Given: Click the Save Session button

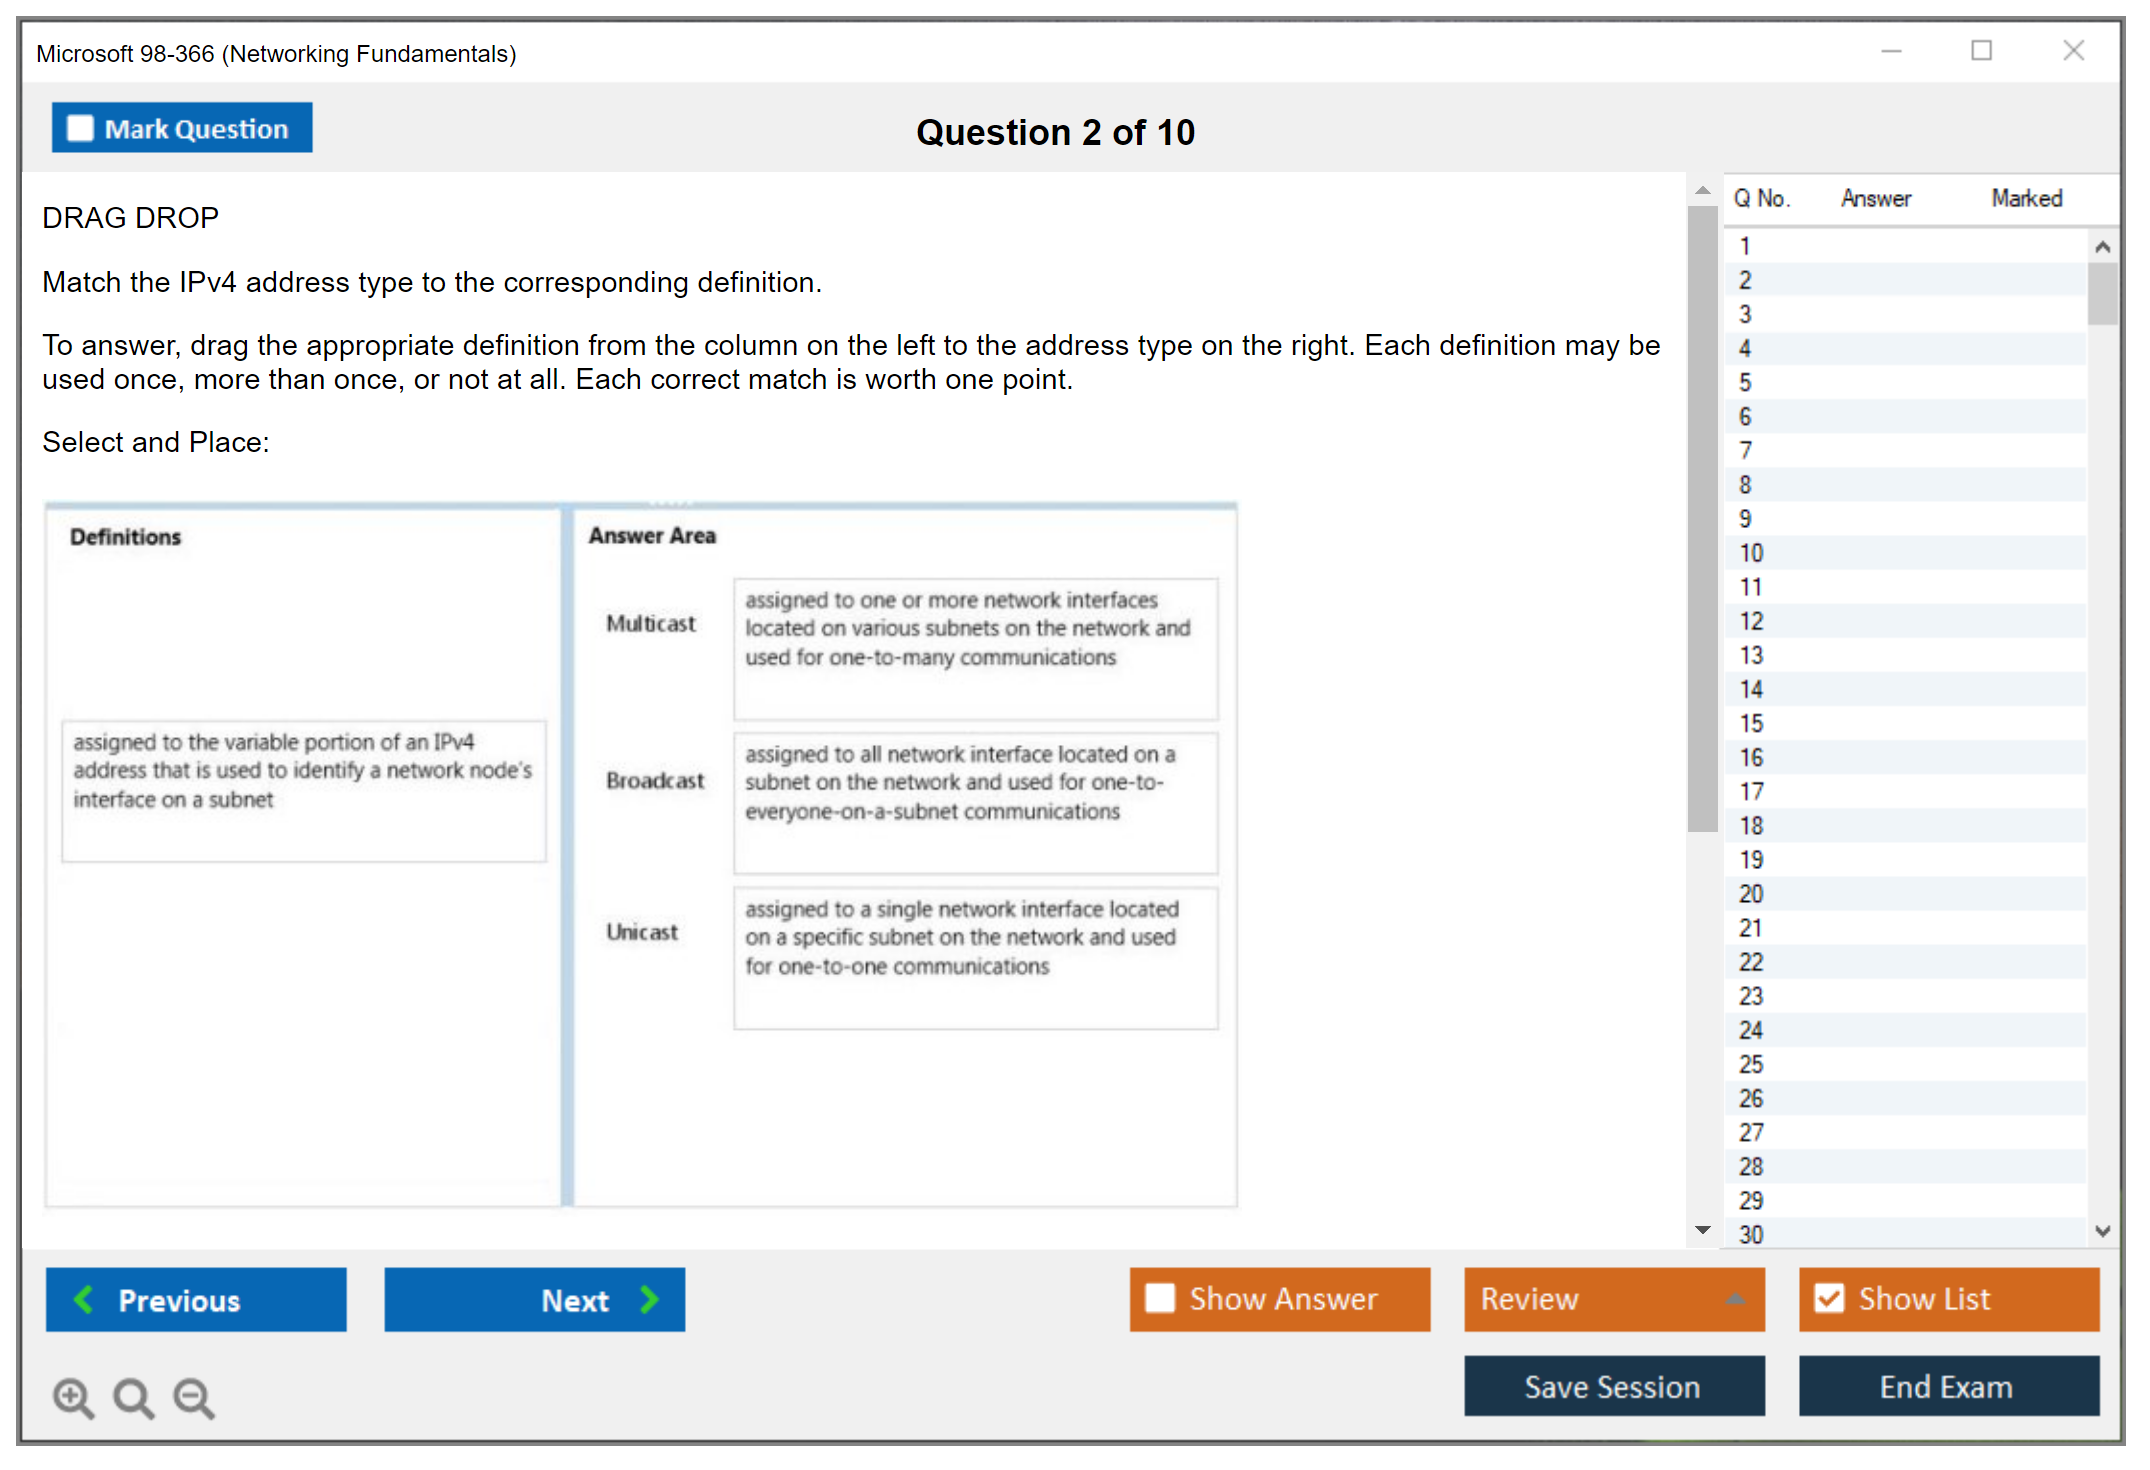Looking at the screenshot, I should pos(1613,1386).
